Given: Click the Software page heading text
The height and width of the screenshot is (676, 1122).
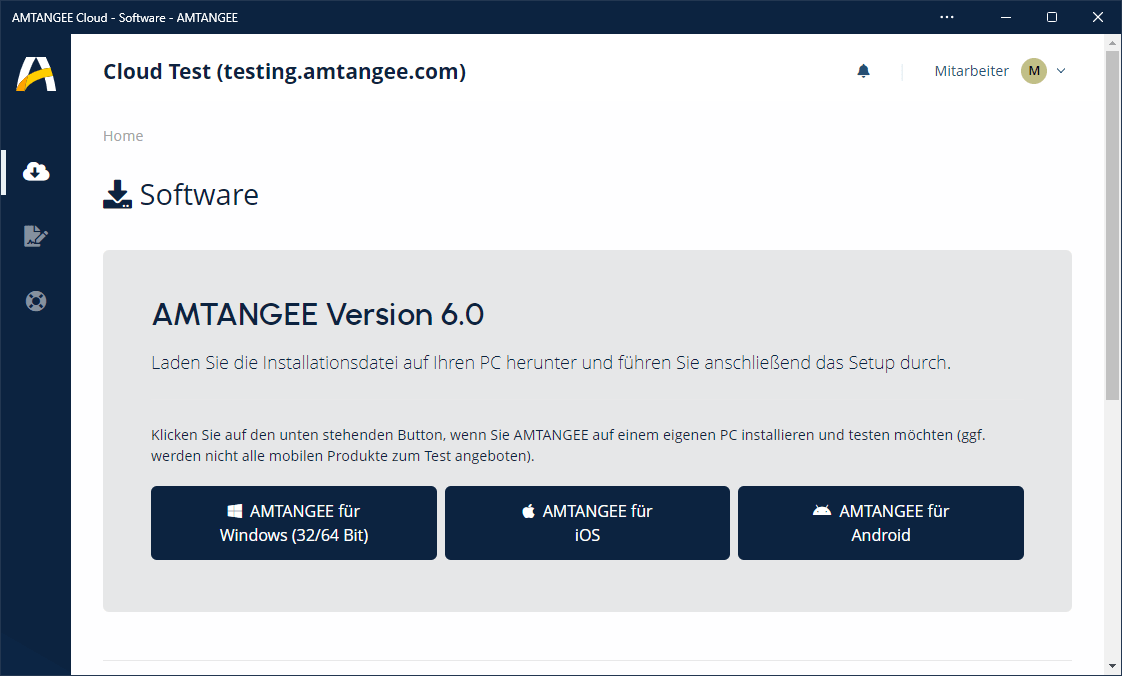Looking at the screenshot, I should point(199,195).
